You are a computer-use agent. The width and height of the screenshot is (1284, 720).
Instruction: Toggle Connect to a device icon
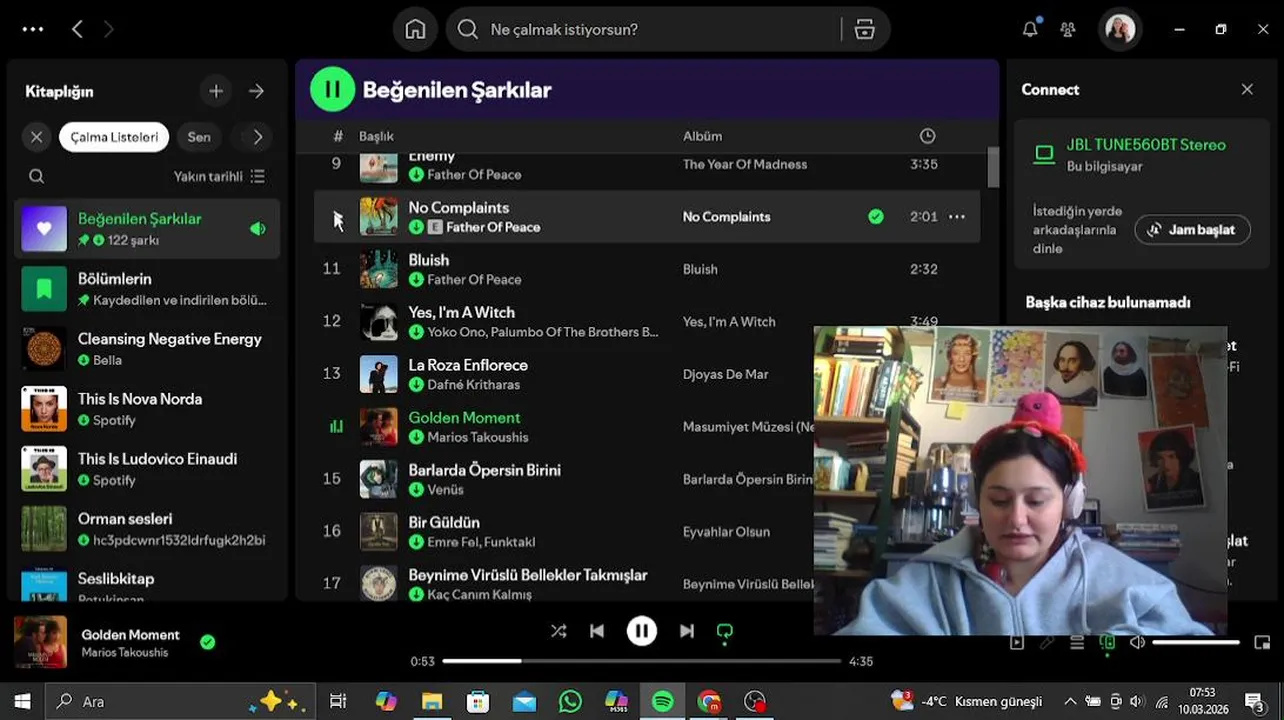tap(1107, 643)
